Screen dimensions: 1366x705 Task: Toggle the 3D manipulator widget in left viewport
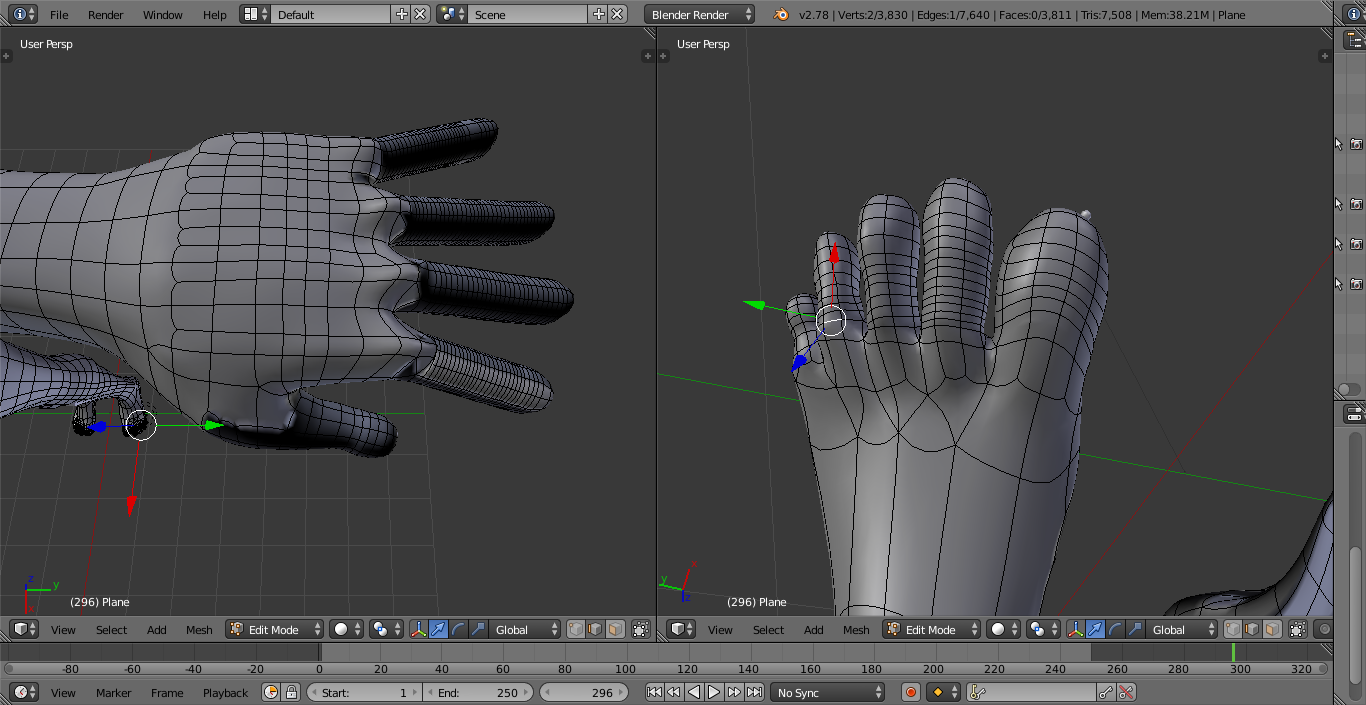pos(419,630)
